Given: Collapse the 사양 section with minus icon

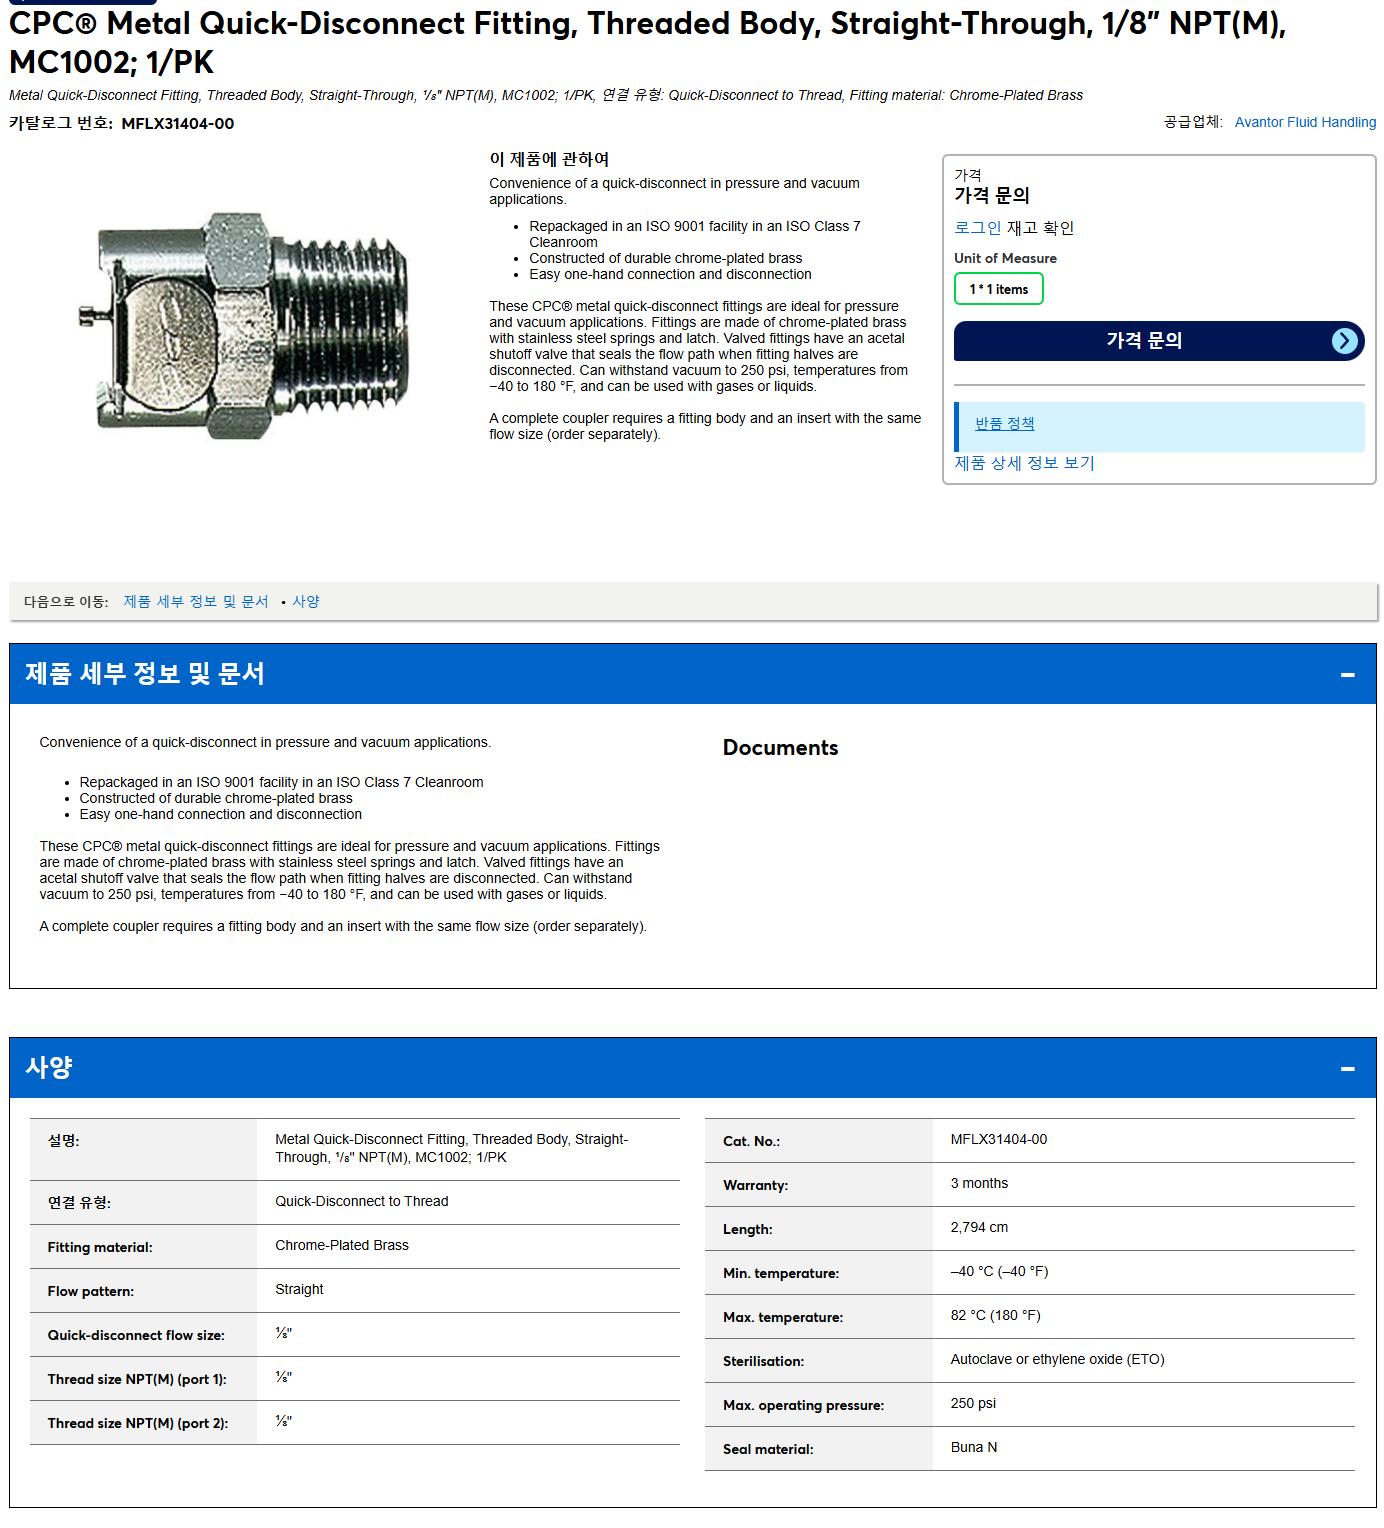Looking at the screenshot, I should click(x=1347, y=1069).
